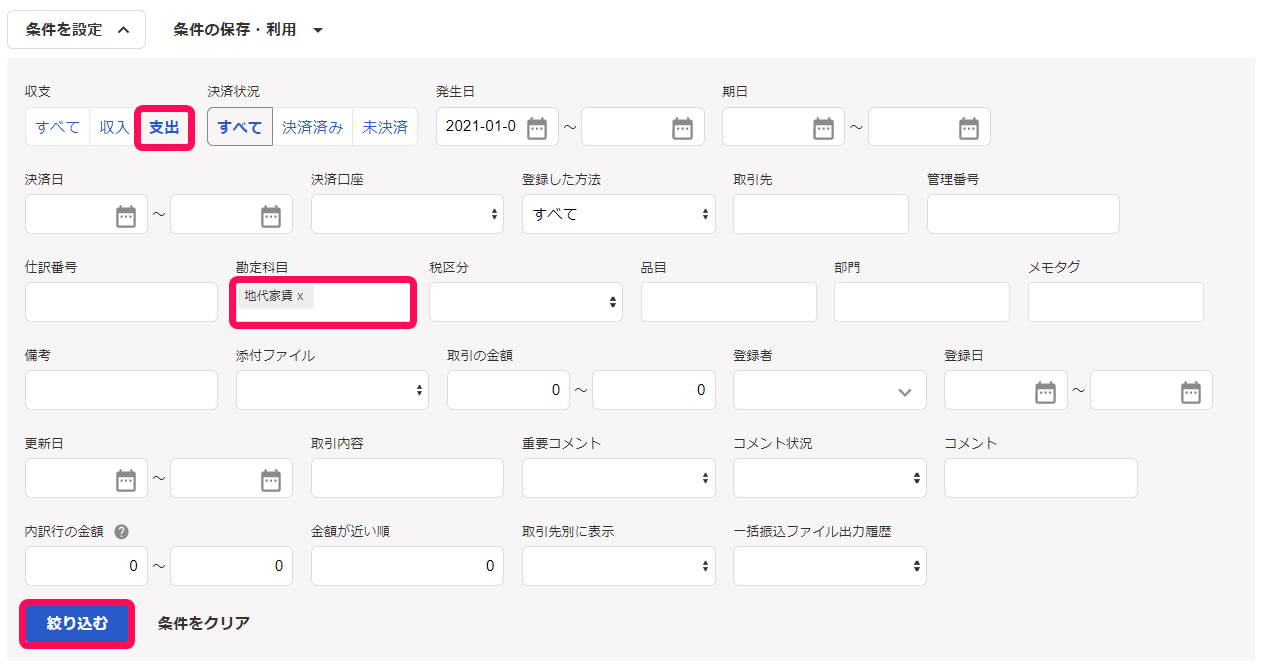The height and width of the screenshot is (665, 1261).
Task: Open calendar for 発生日 end date
Action: click(682, 127)
